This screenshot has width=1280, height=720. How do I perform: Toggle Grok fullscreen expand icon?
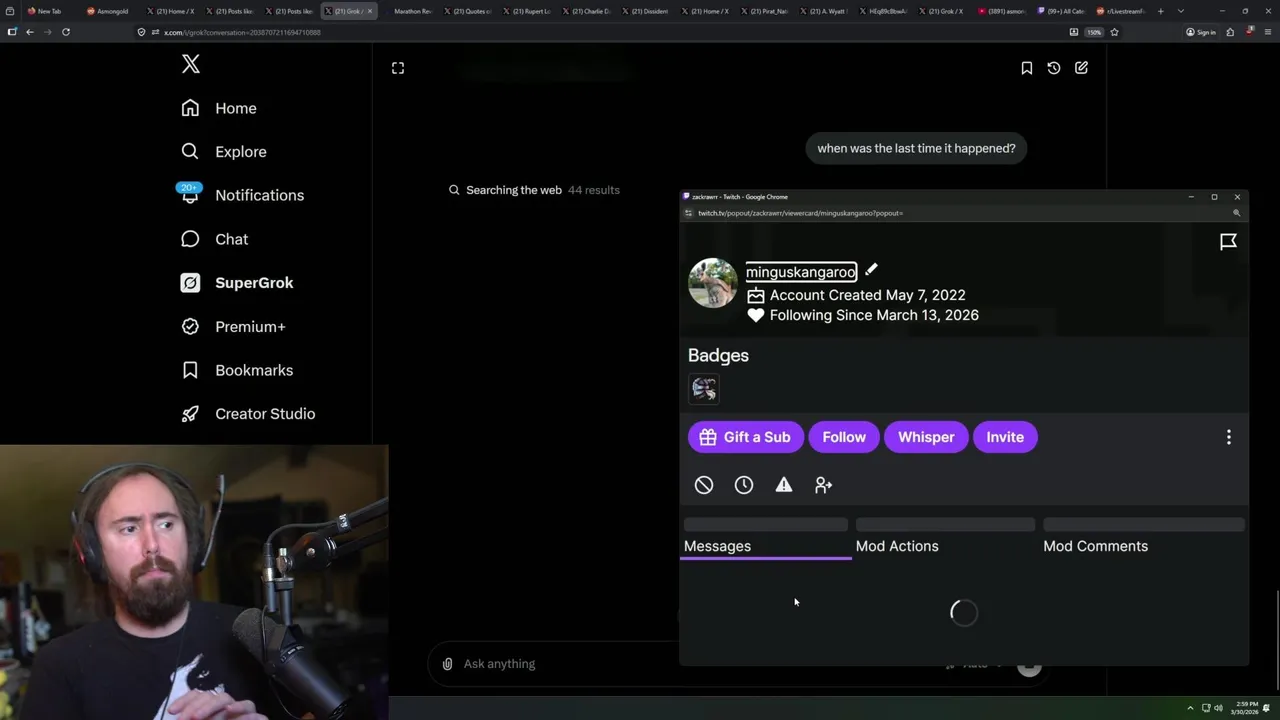click(x=398, y=68)
